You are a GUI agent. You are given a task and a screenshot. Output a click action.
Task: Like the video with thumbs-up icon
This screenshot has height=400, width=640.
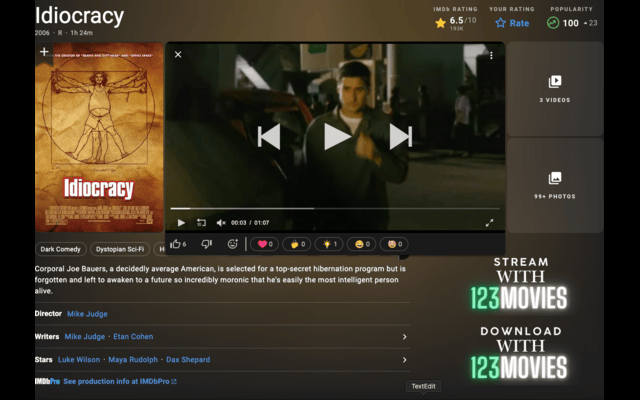point(178,244)
